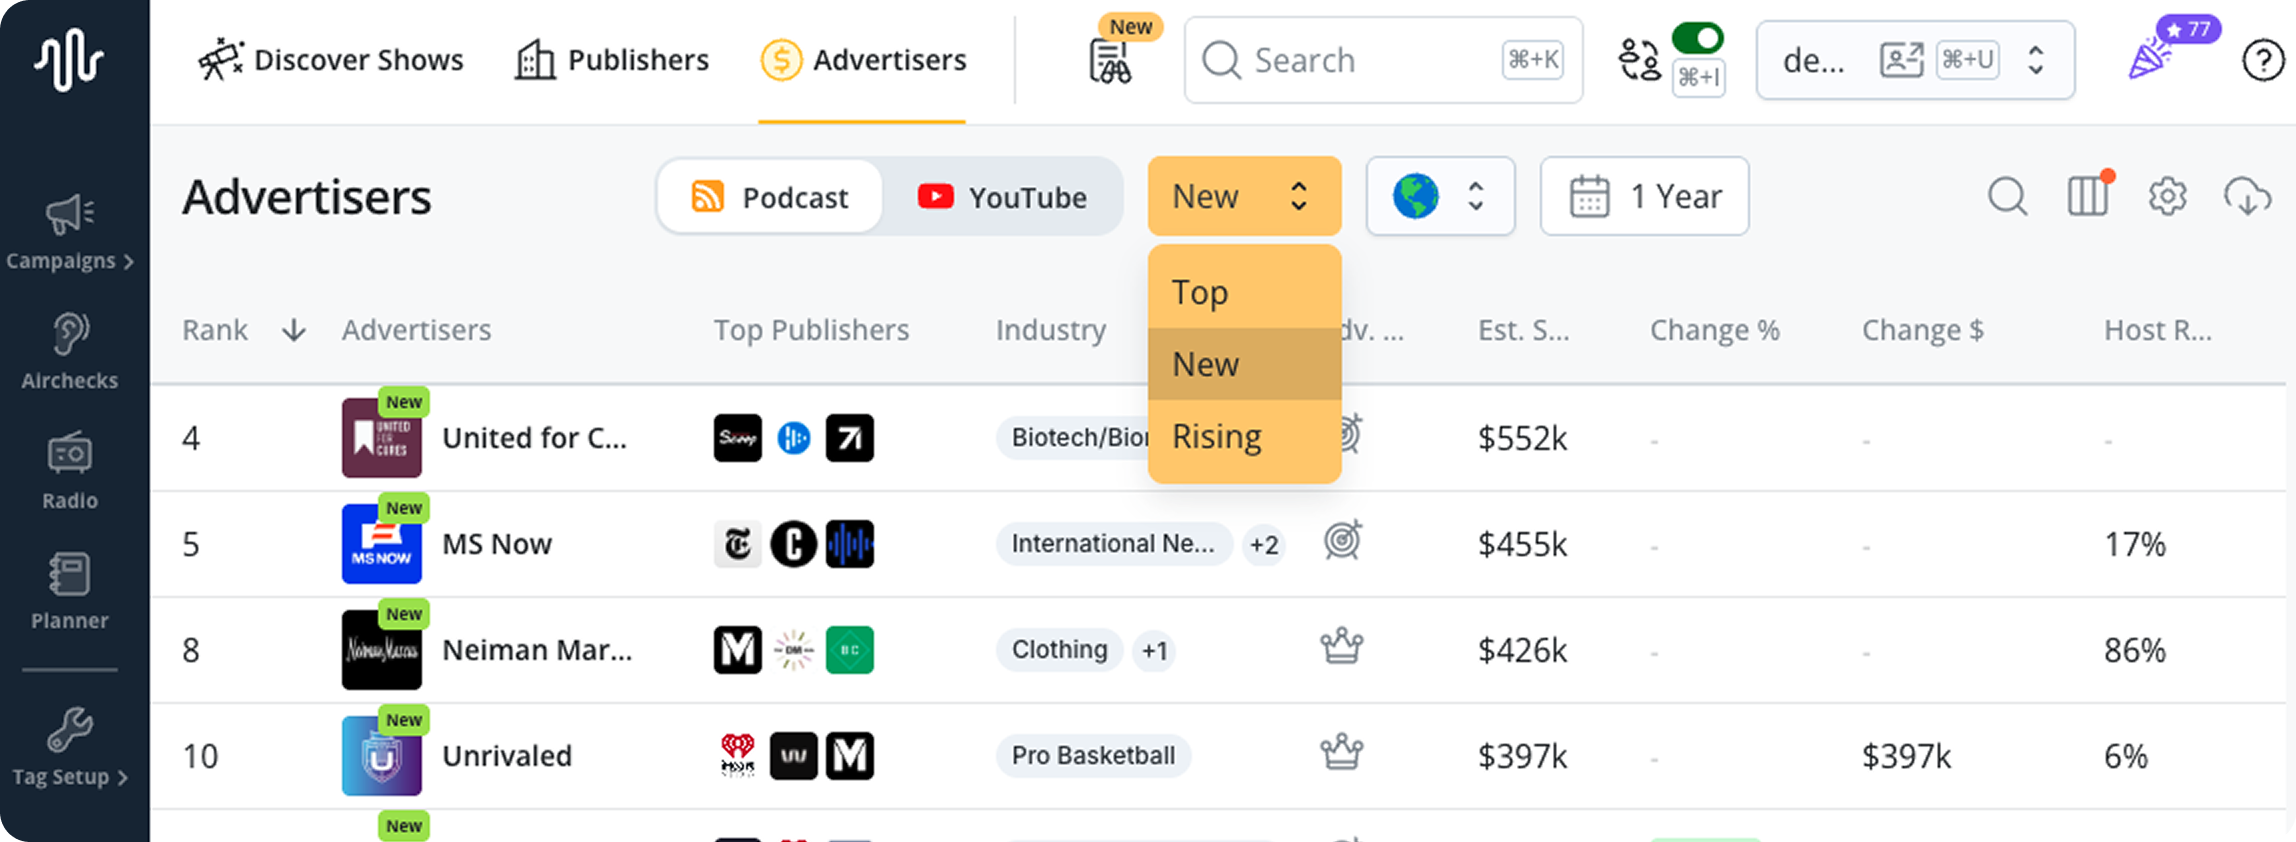The width and height of the screenshot is (2296, 842).
Task: Click the crown icon in the Neiman Mar... row
Action: [x=1342, y=647]
